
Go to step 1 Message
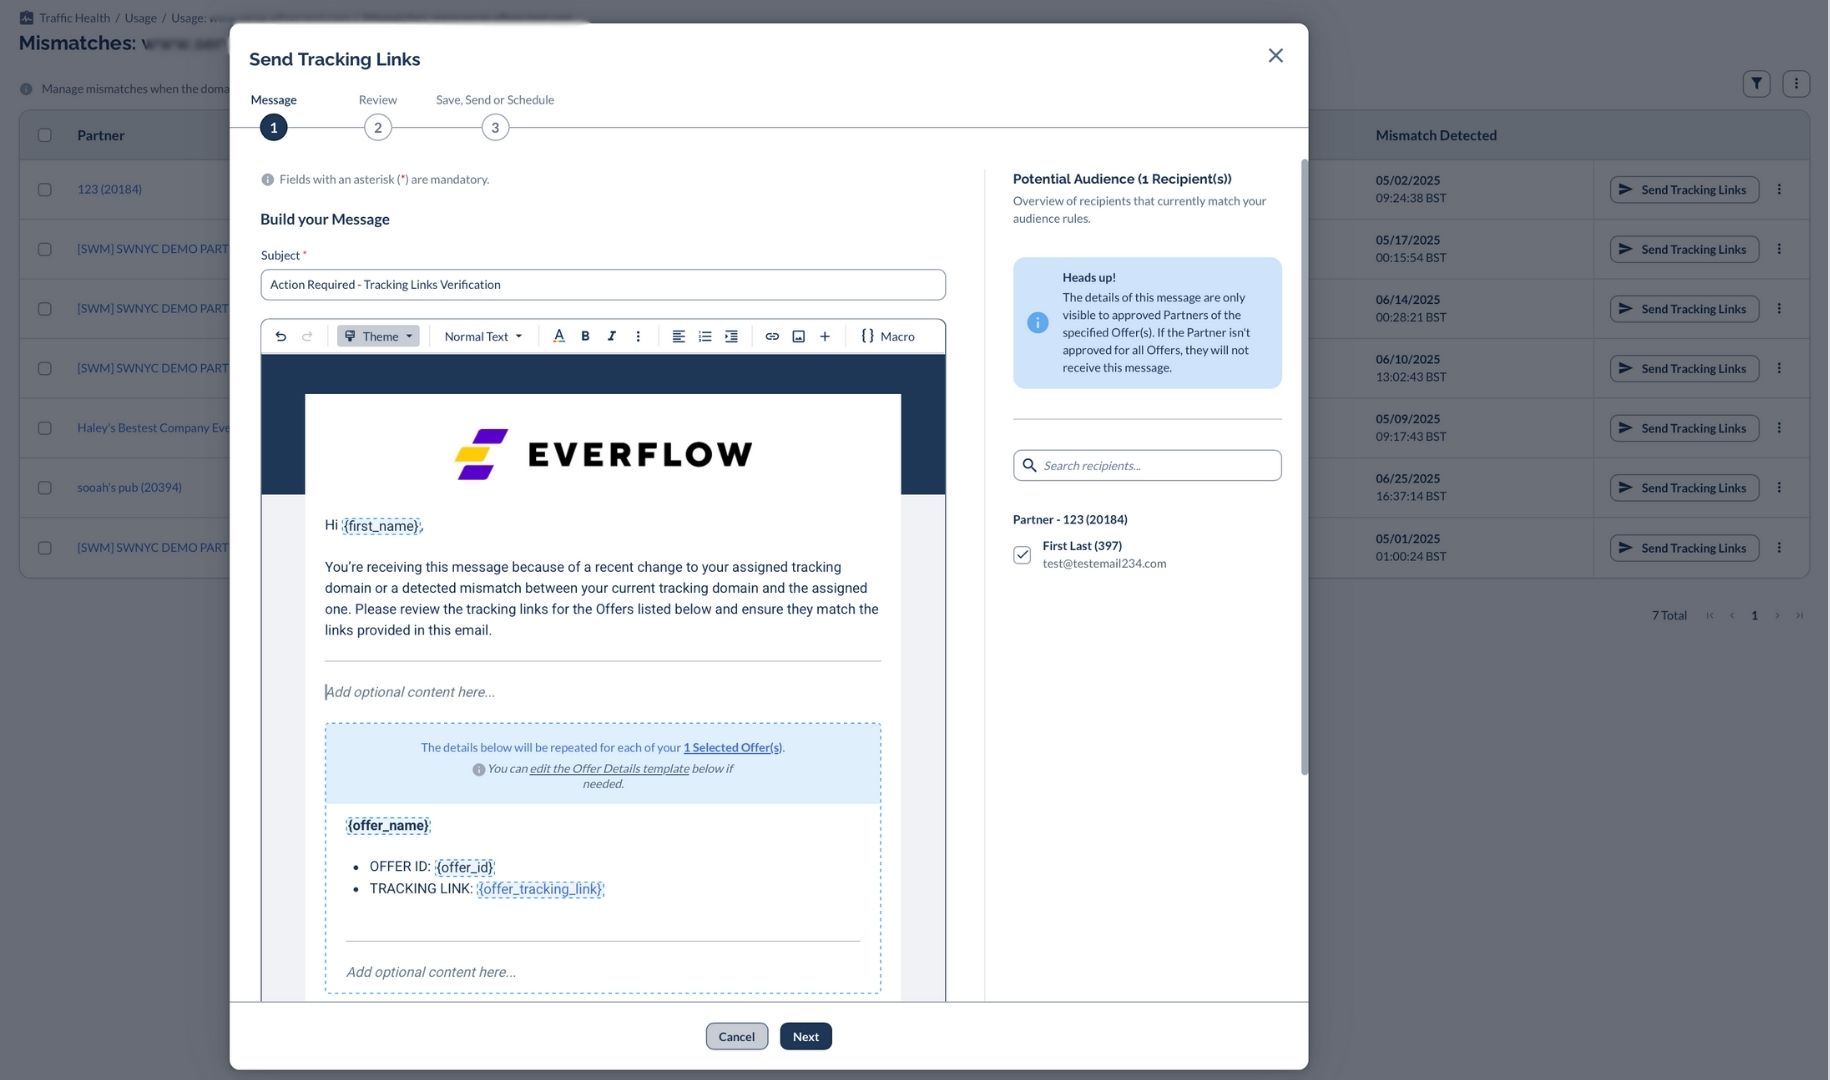(x=273, y=128)
